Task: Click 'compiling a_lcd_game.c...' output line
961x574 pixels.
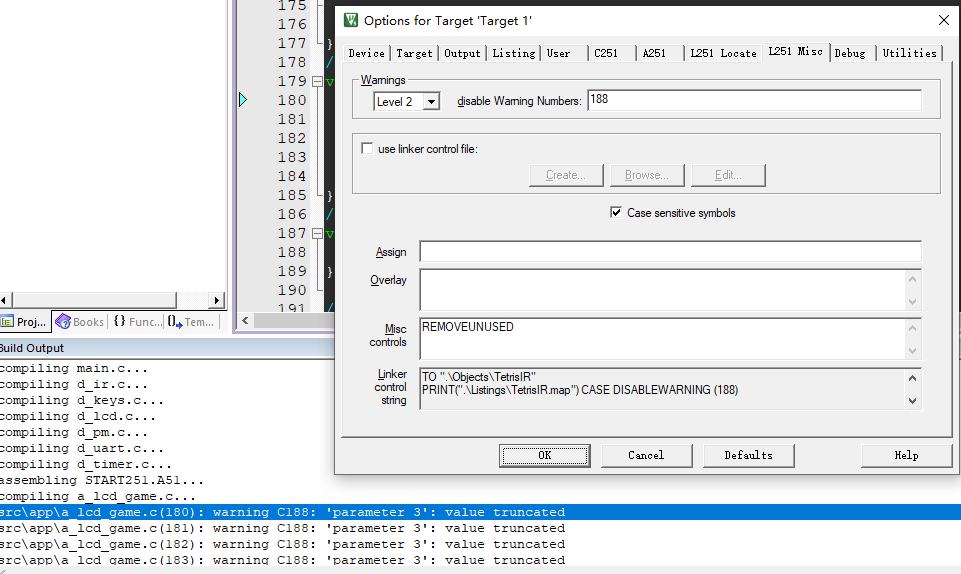Action: (98, 496)
